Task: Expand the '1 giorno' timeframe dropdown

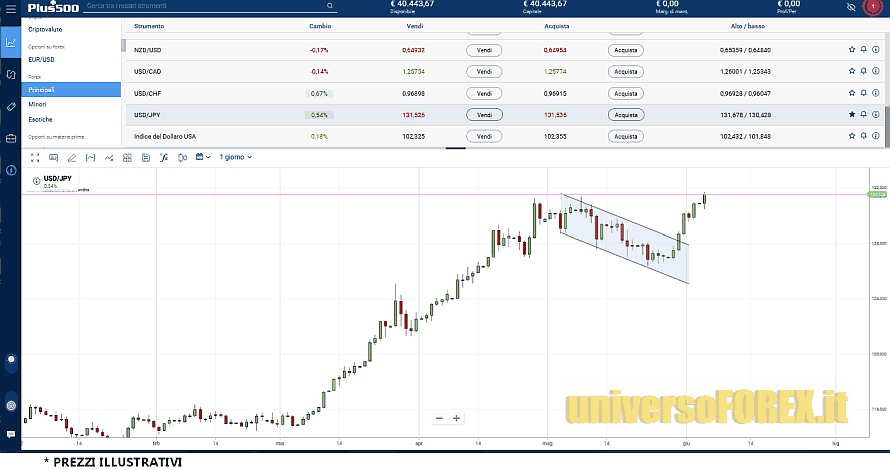Action: pyautogui.click(x=236, y=157)
